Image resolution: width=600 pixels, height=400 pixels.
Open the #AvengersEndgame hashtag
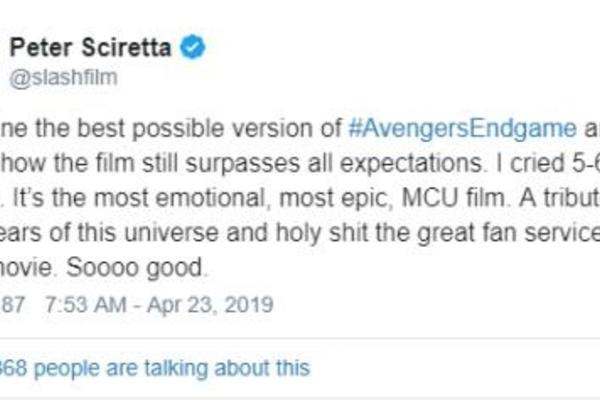(x=462, y=128)
